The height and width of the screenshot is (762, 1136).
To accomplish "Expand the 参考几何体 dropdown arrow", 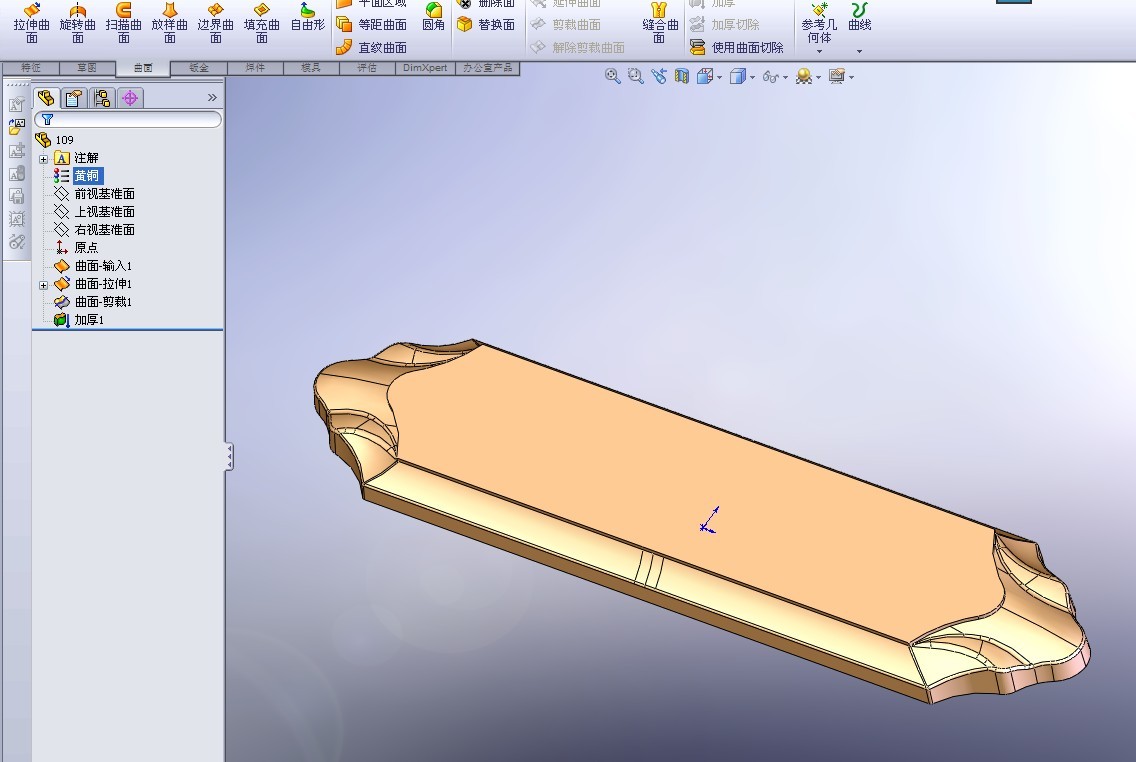I will [819, 51].
